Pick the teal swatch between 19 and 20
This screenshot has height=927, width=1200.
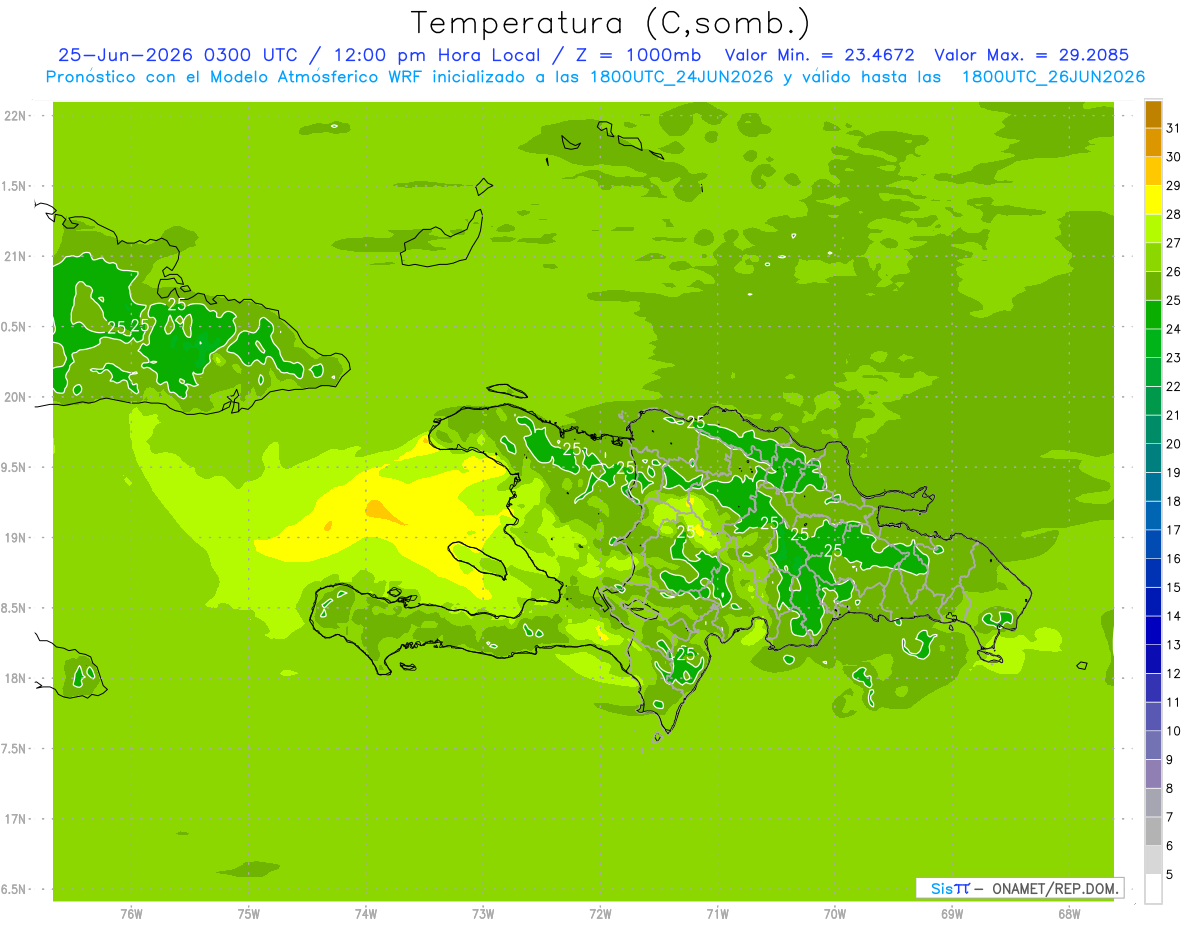1153,458
